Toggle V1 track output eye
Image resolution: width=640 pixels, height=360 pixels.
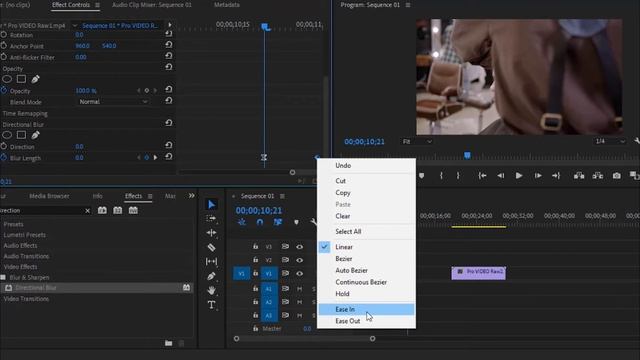(x=300, y=273)
